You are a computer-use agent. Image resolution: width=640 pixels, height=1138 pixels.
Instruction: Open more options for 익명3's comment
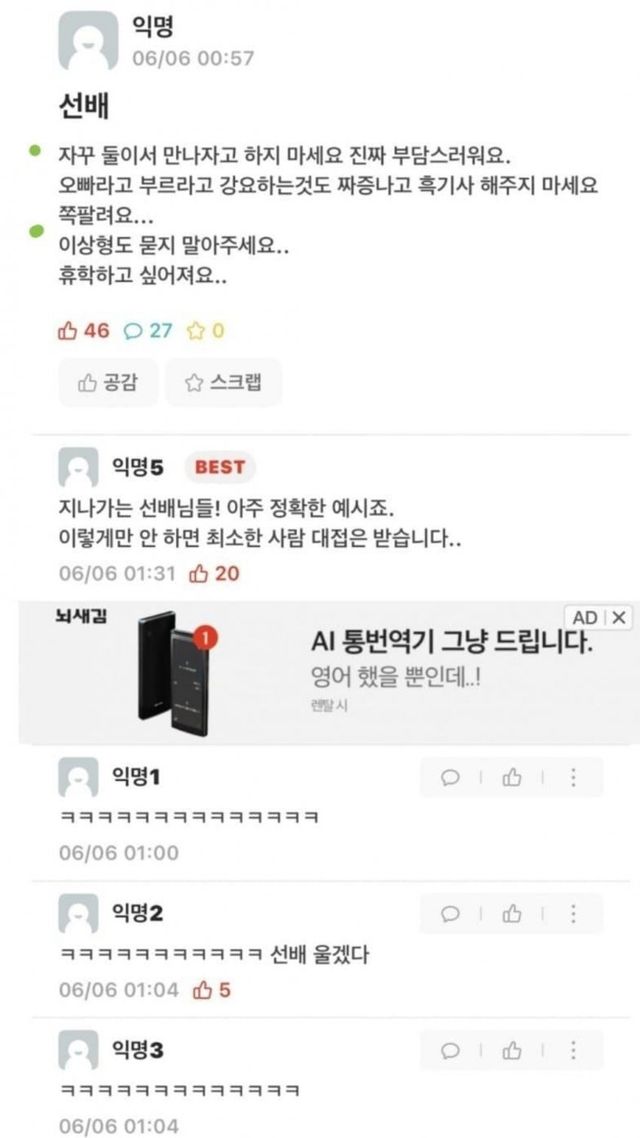coord(573,1050)
